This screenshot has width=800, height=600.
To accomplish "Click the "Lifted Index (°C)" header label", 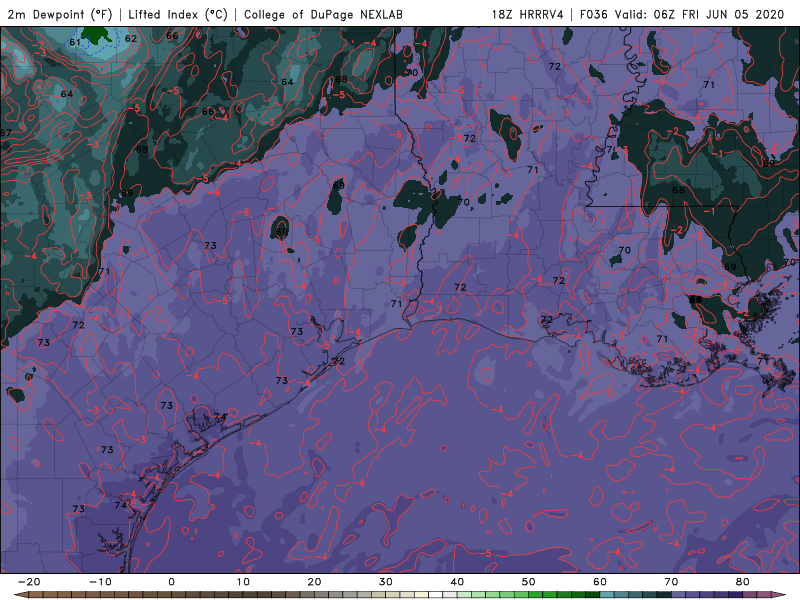I will tap(178, 15).
